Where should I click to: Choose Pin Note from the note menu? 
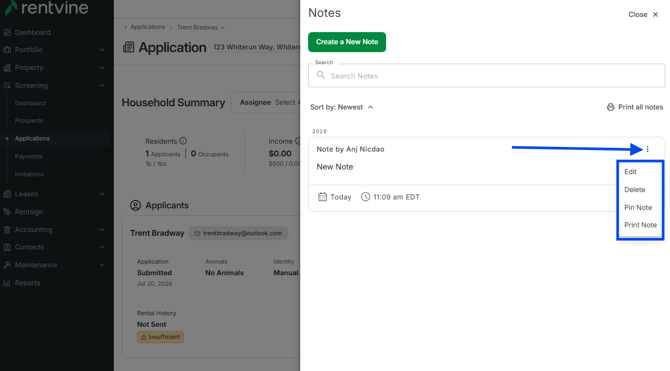[638, 207]
